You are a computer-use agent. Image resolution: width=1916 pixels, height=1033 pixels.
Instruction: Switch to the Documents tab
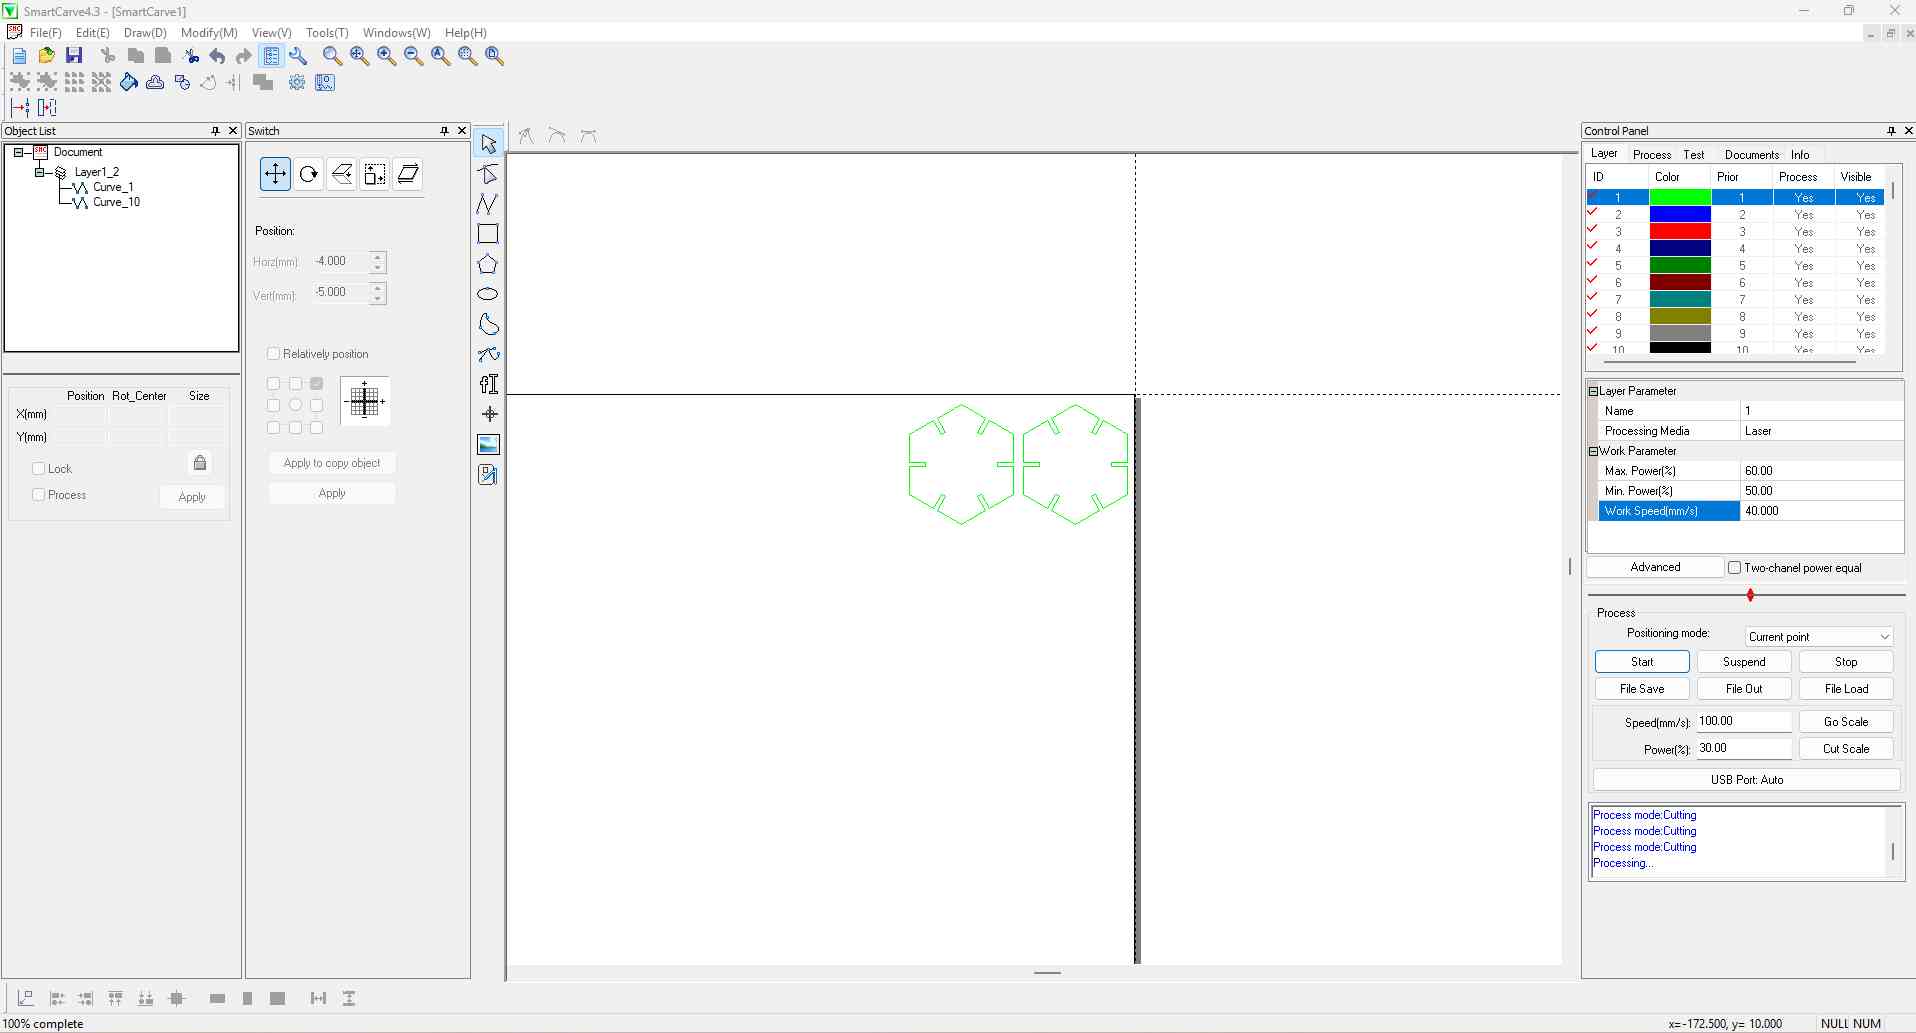click(x=1751, y=155)
